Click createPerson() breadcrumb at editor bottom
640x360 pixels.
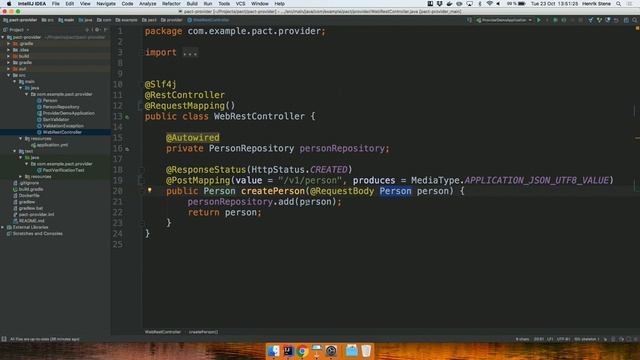click(x=203, y=332)
